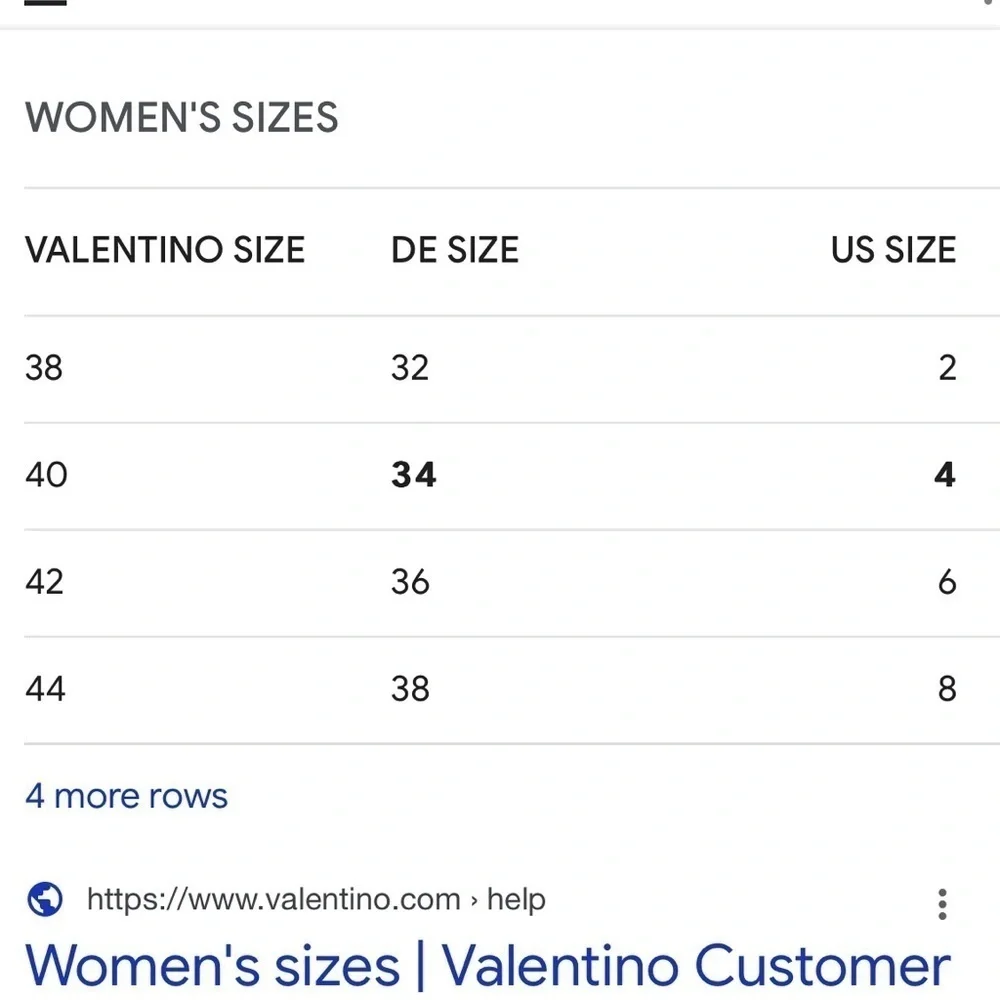
Task: Click the US size 2 cell
Action: [947, 368]
